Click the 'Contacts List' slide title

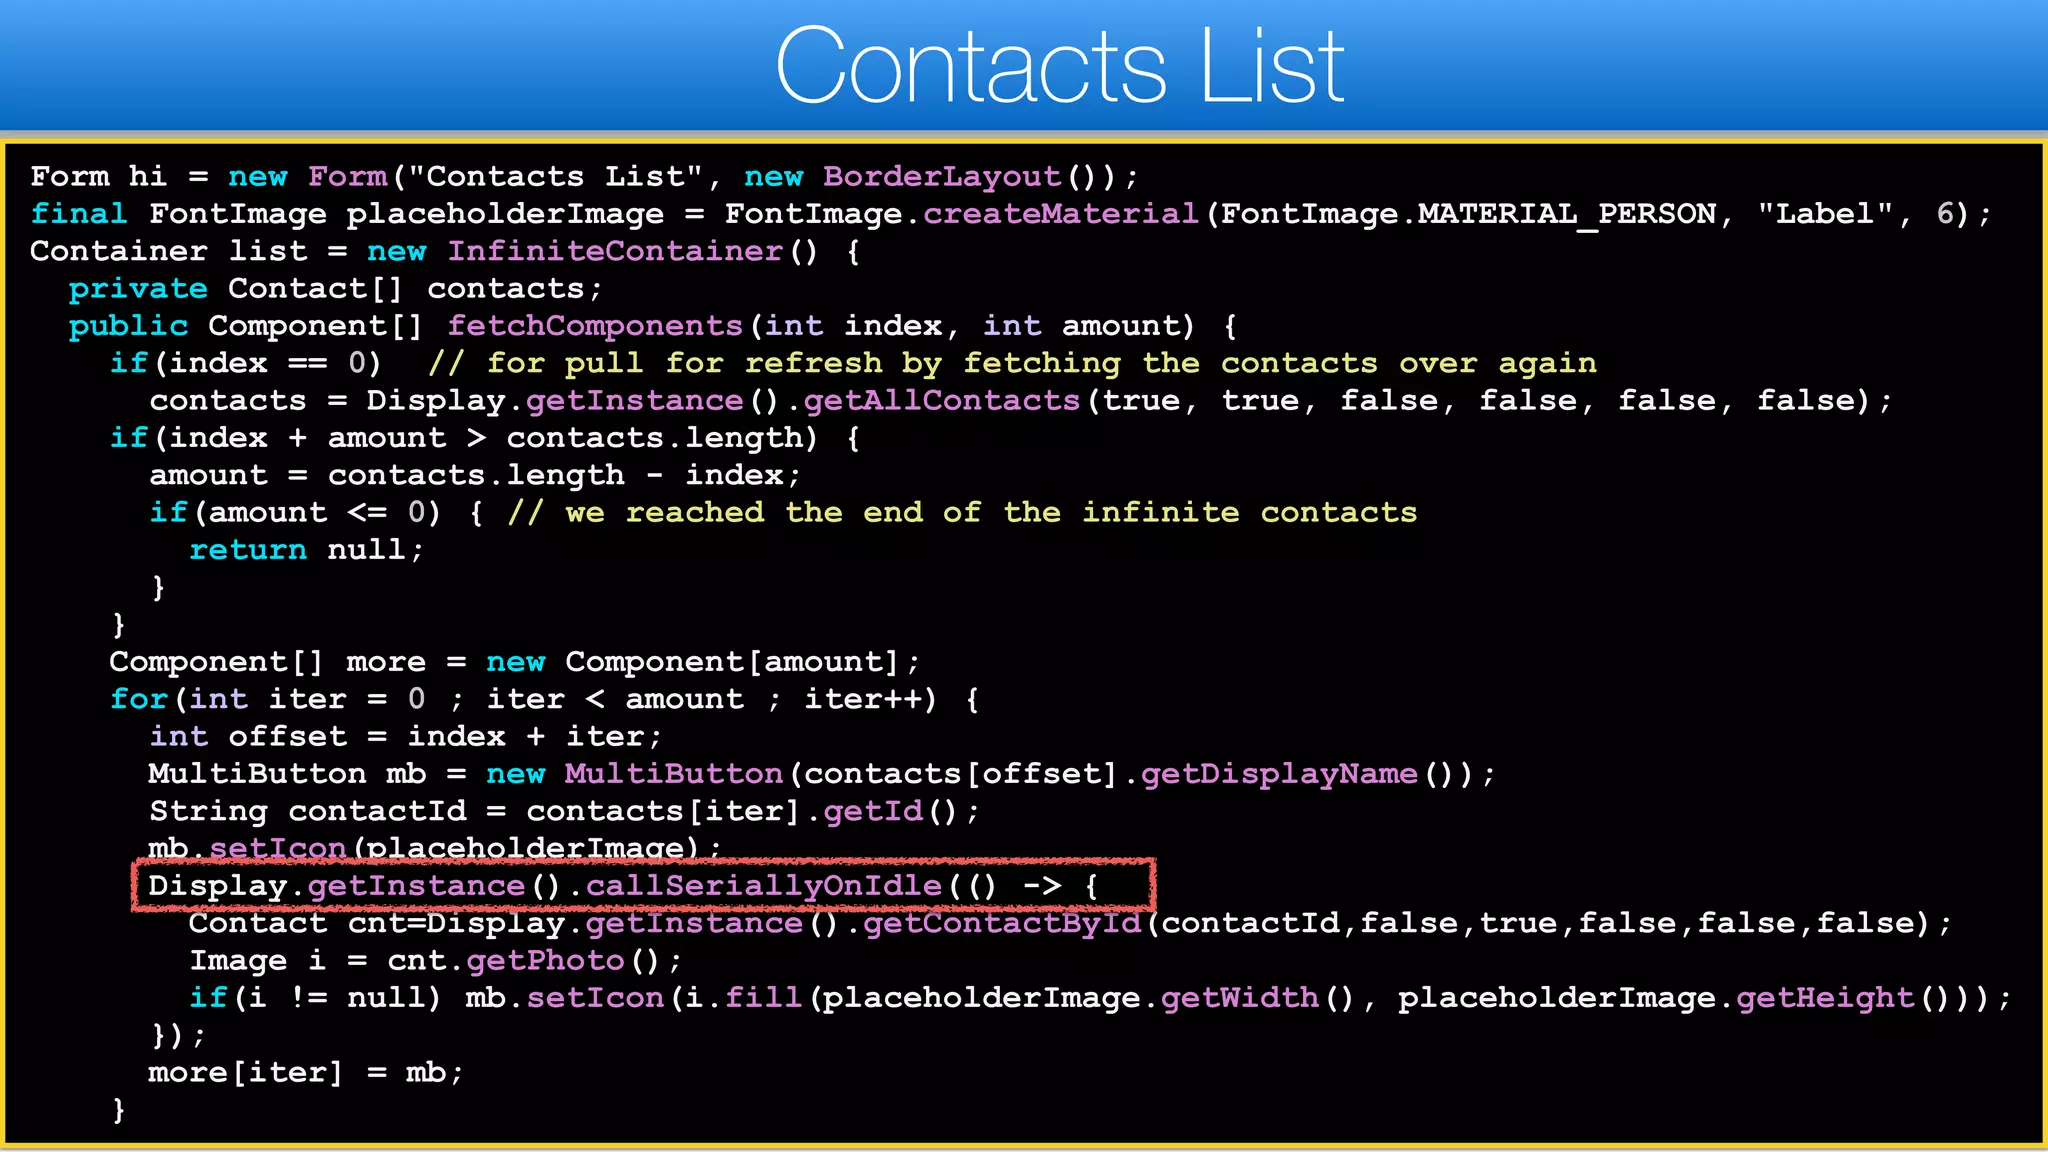[x=1059, y=67]
